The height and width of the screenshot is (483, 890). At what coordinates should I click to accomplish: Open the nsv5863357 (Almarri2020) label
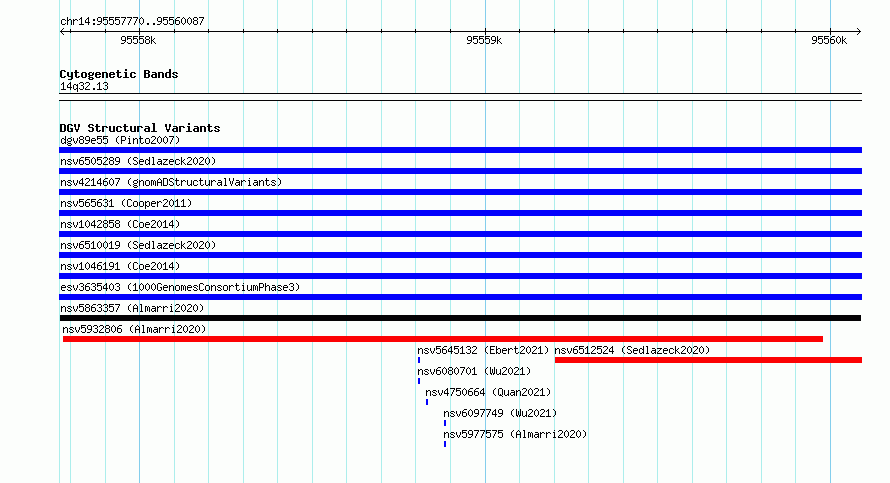132,308
